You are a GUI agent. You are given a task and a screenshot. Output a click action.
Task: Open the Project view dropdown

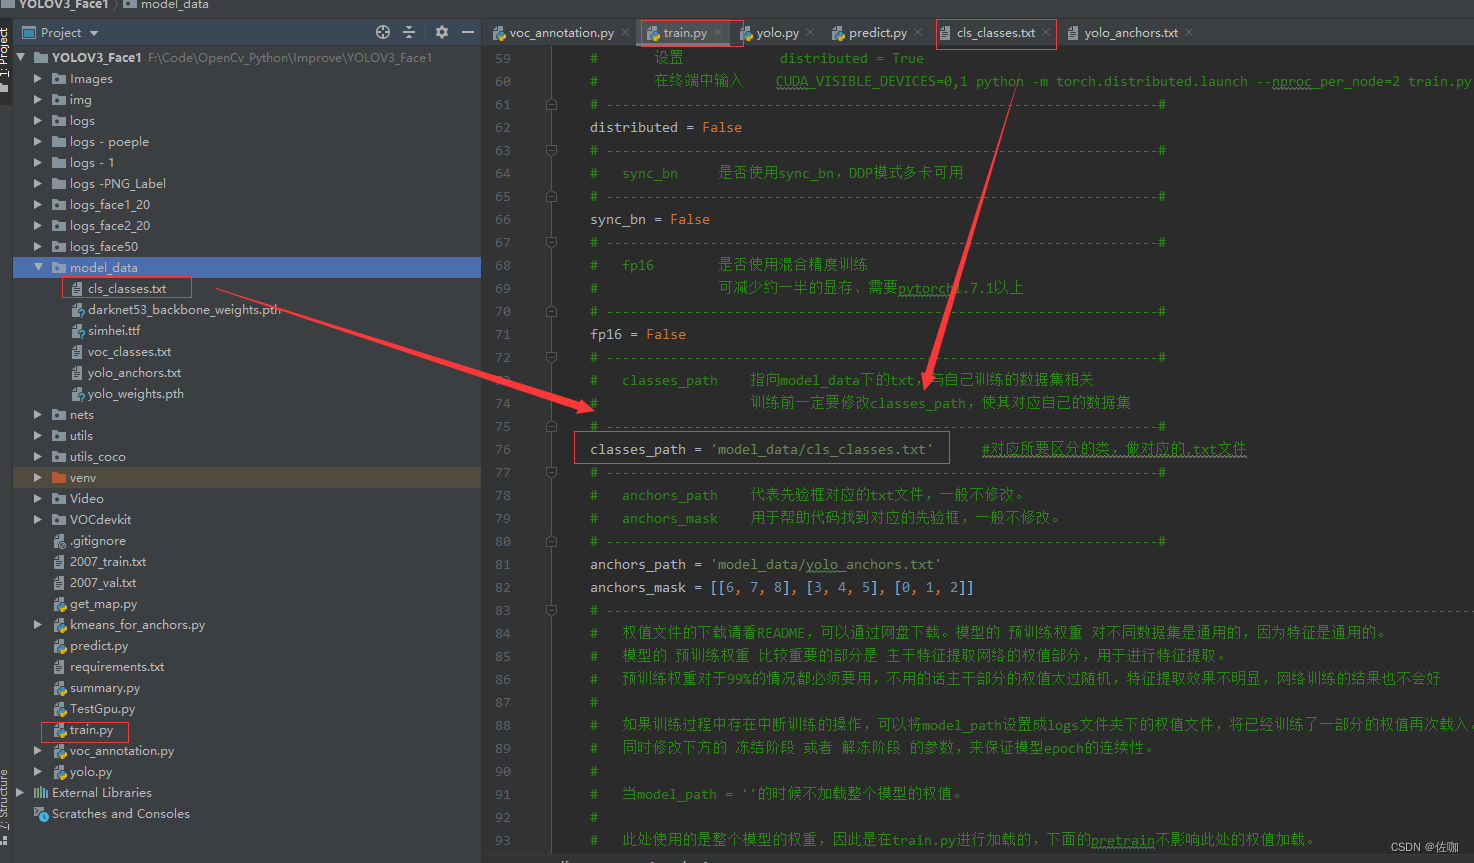(x=94, y=33)
